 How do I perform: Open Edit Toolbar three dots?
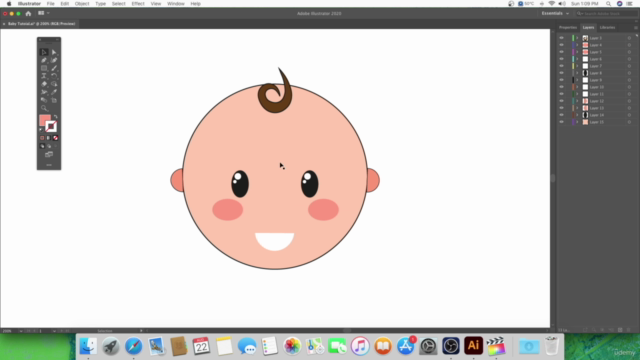[x=49, y=165]
